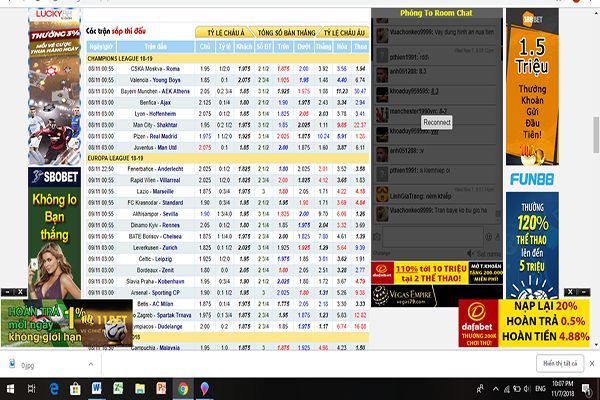This screenshot has width=600, height=400.
Task: Click the FUN88 logo ad
Action: pyautogui.click(x=532, y=179)
